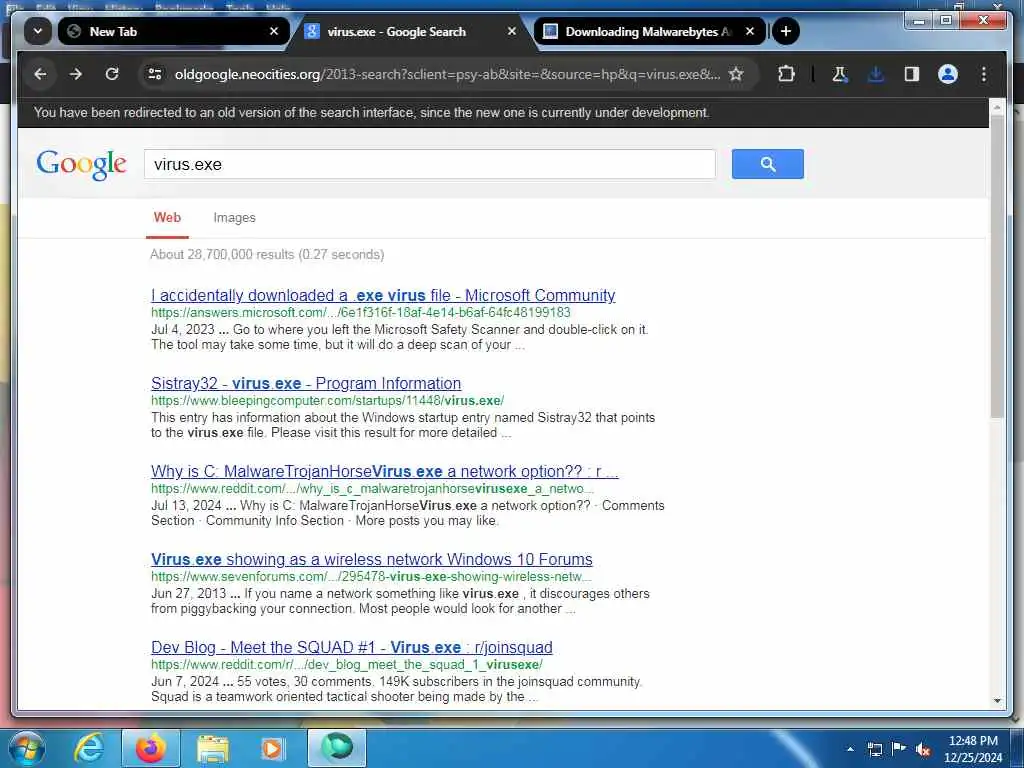
Task: Bookmark this page with the star icon
Action: [736, 74]
